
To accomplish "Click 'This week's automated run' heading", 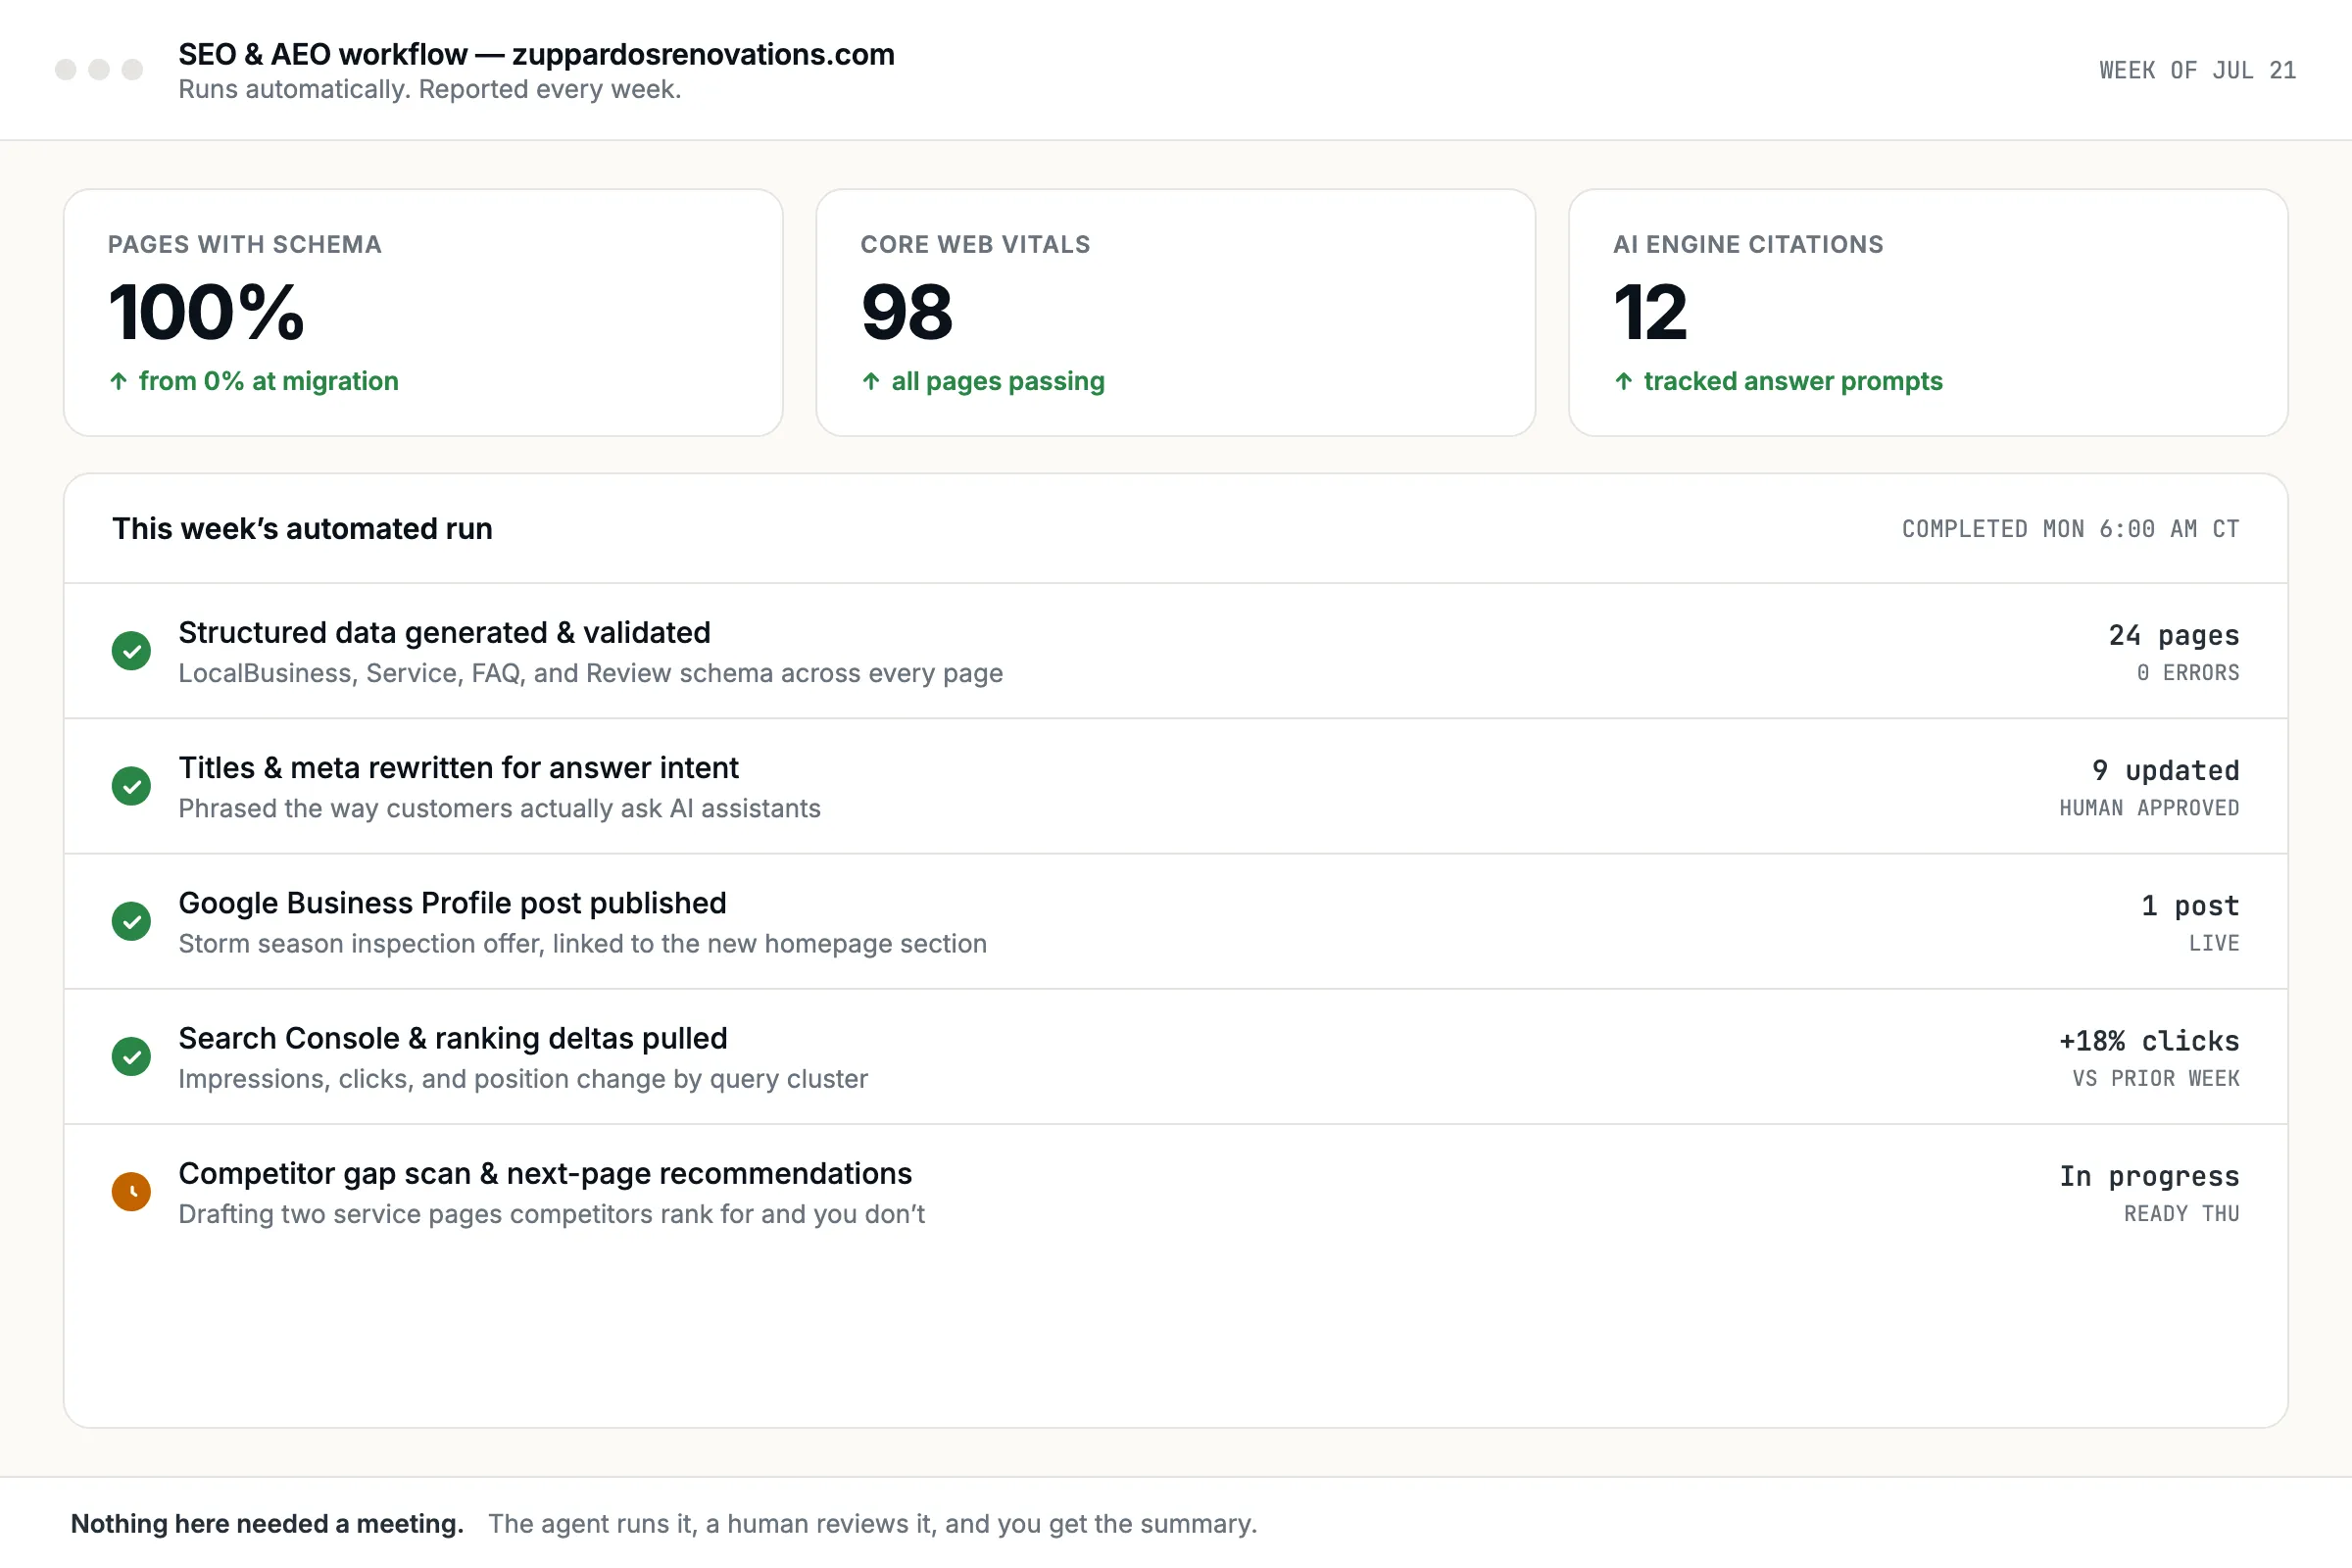I will pos(302,528).
